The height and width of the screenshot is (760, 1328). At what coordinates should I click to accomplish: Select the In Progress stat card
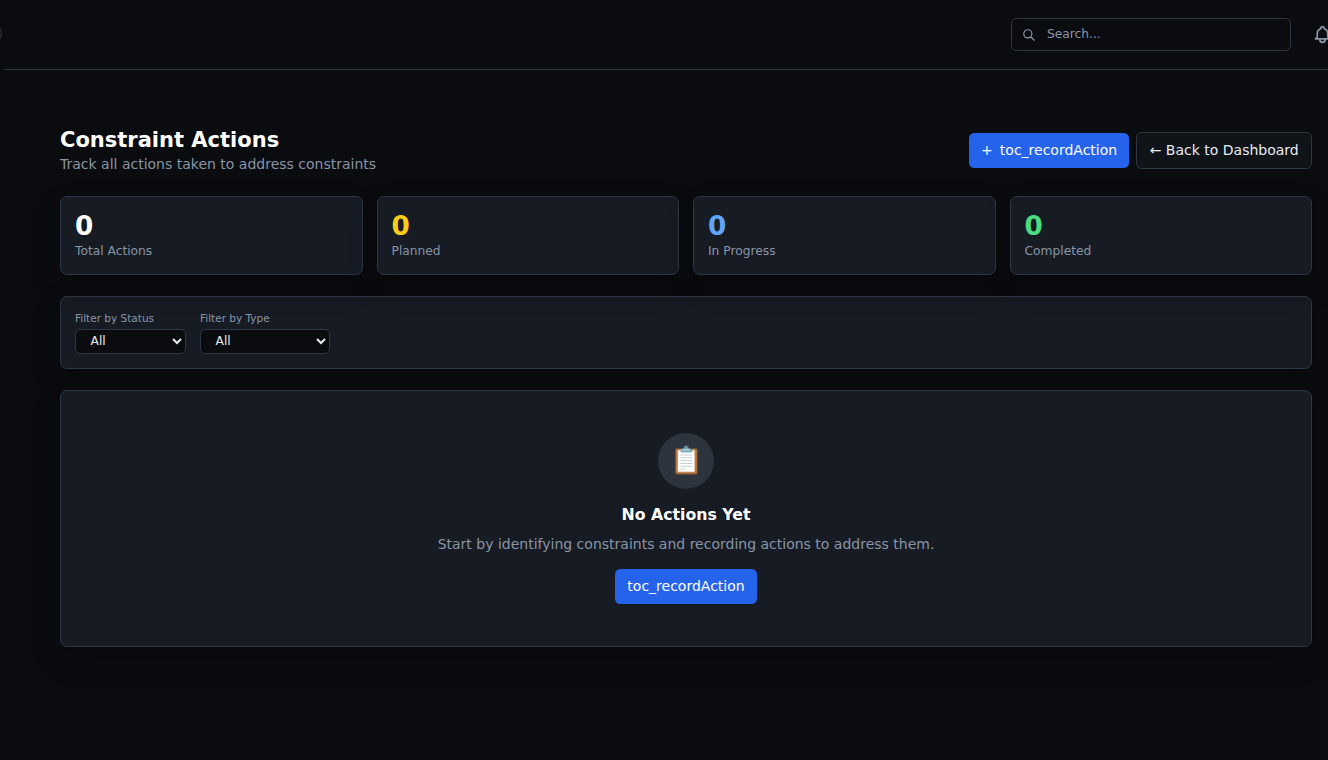[844, 235]
